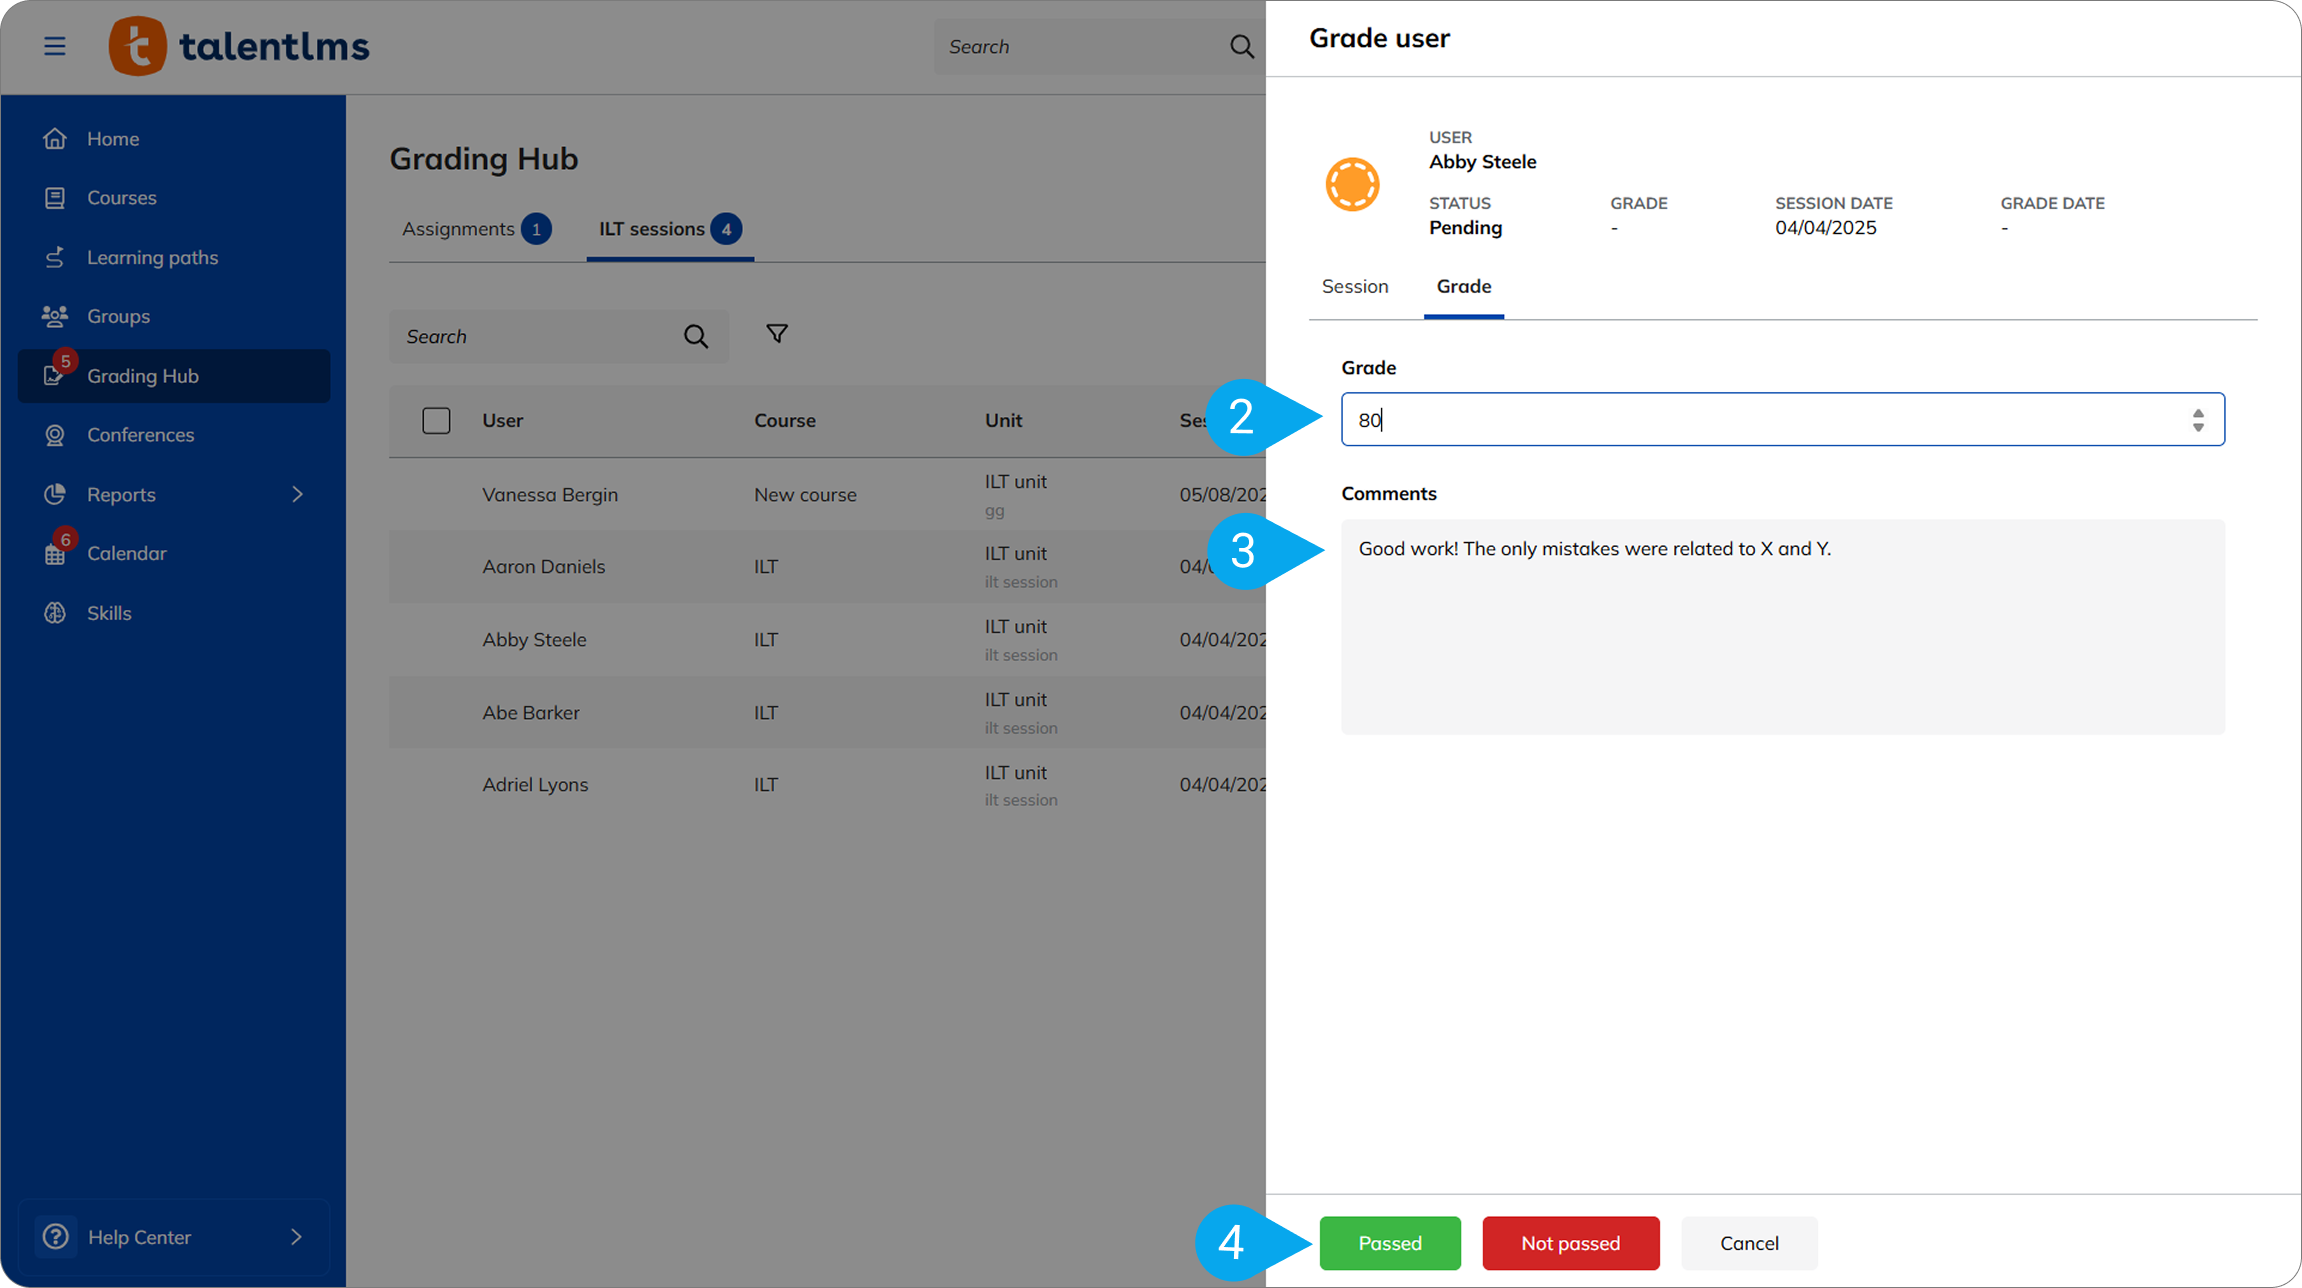Open the filter funnel icon

point(776,334)
